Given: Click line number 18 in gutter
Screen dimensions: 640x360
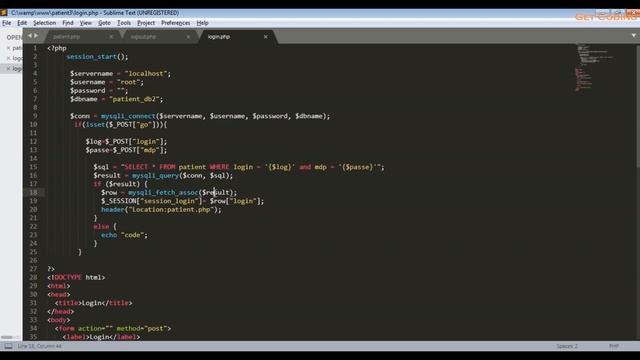Looking at the screenshot, I should click(33, 192).
